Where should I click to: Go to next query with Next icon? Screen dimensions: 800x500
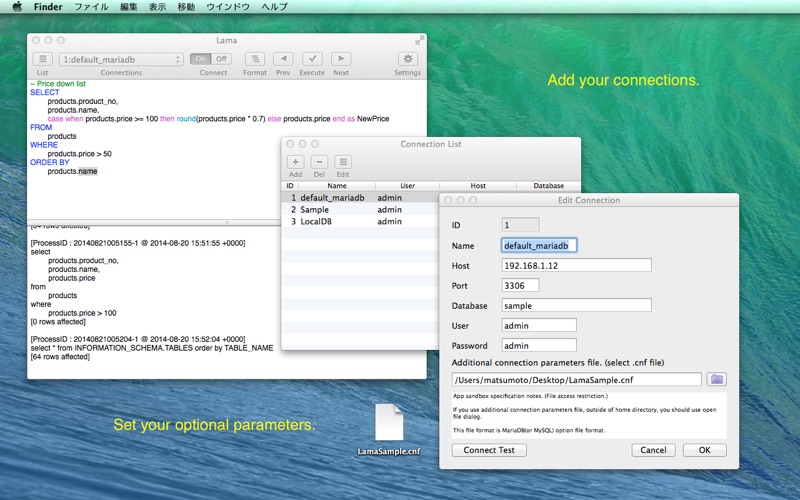341,59
